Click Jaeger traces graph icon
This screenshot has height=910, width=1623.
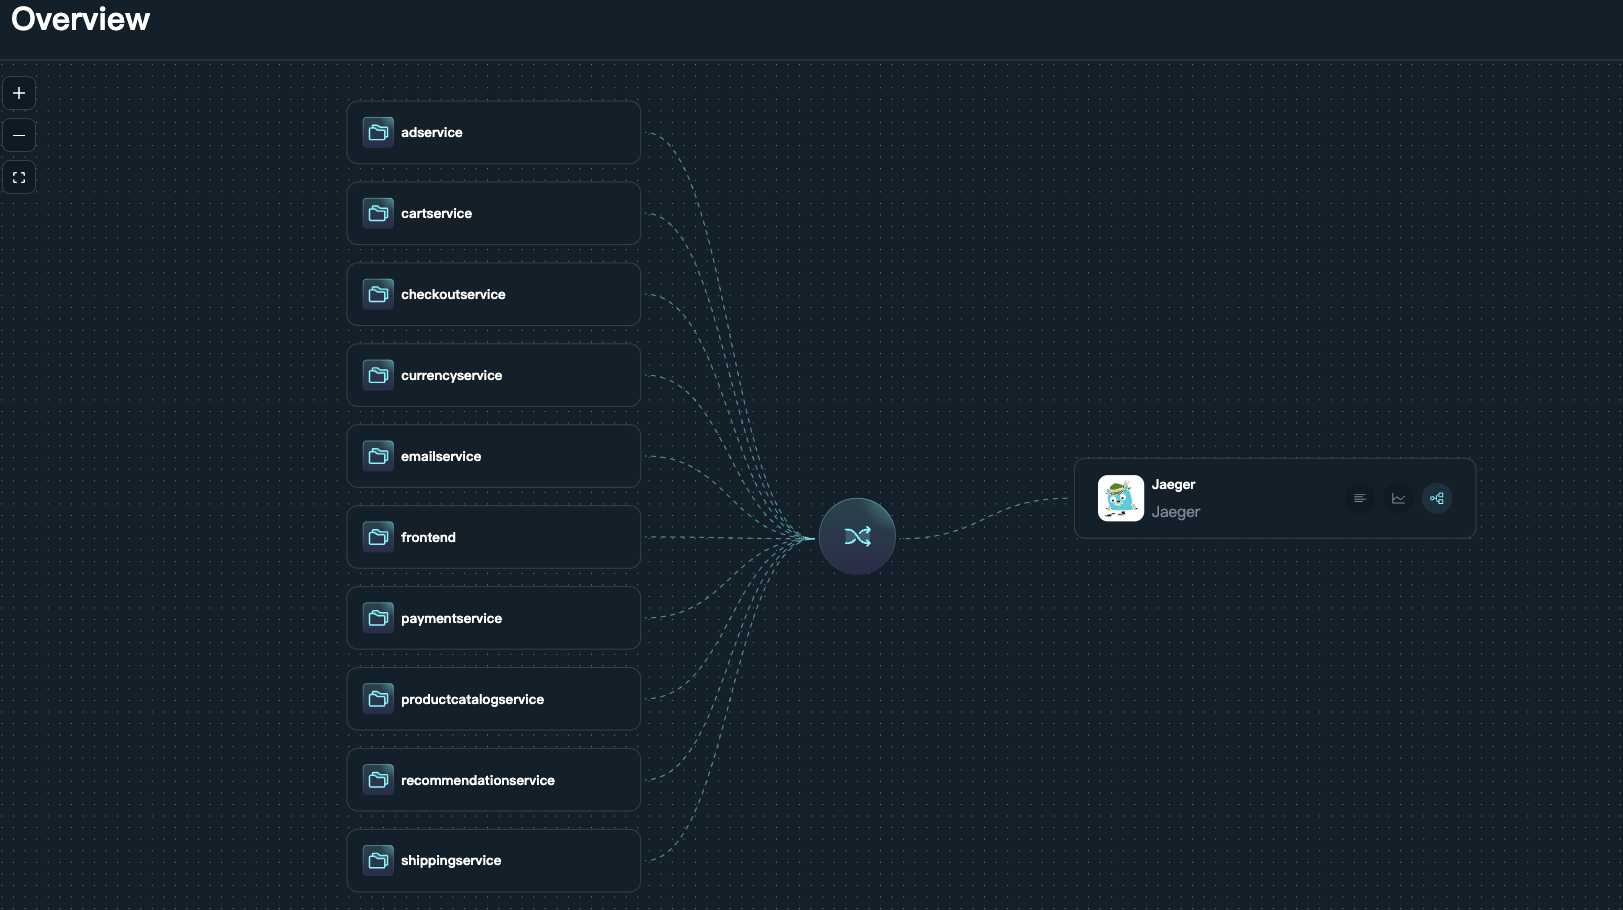click(1437, 498)
